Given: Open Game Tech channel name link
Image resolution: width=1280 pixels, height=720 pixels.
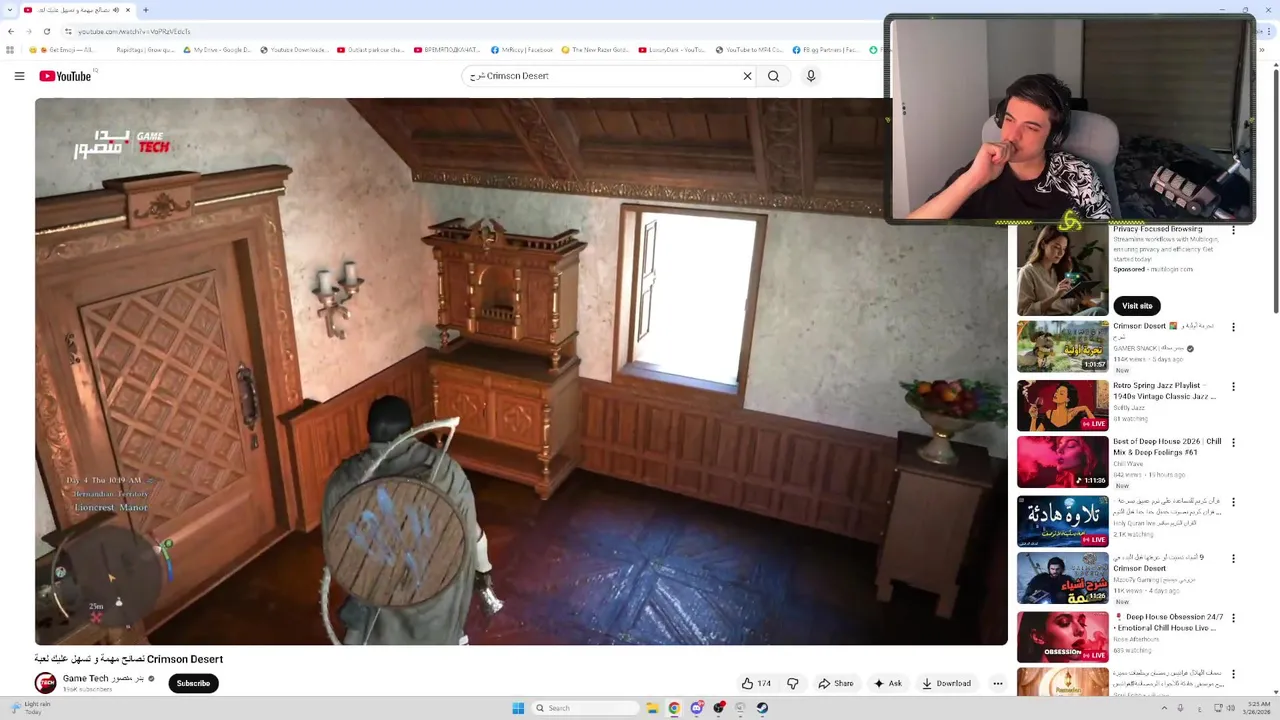Looking at the screenshot, I should pos(104,678).
